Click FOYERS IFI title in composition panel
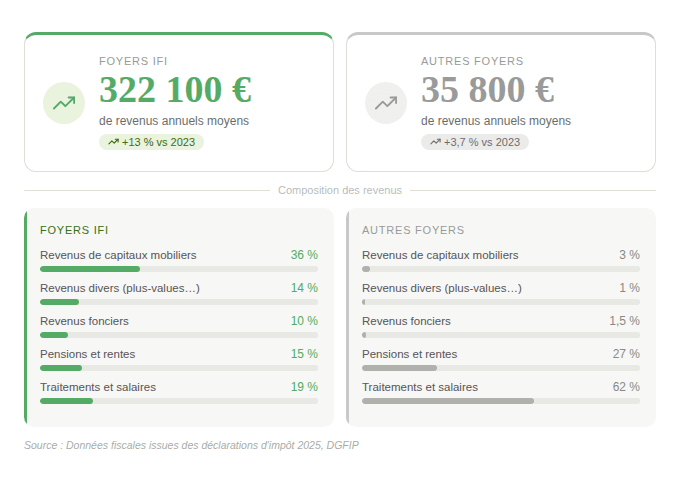Screen dimensions: 680x485 coord(74,230)
